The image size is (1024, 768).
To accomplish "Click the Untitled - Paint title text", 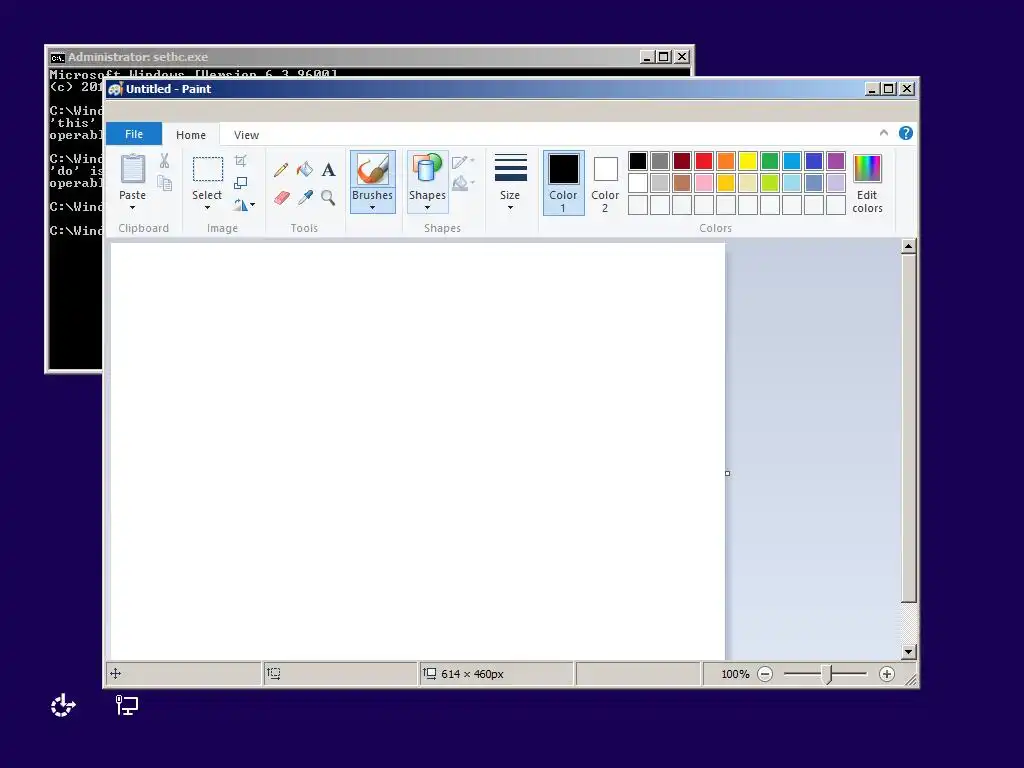I will 168,89.
